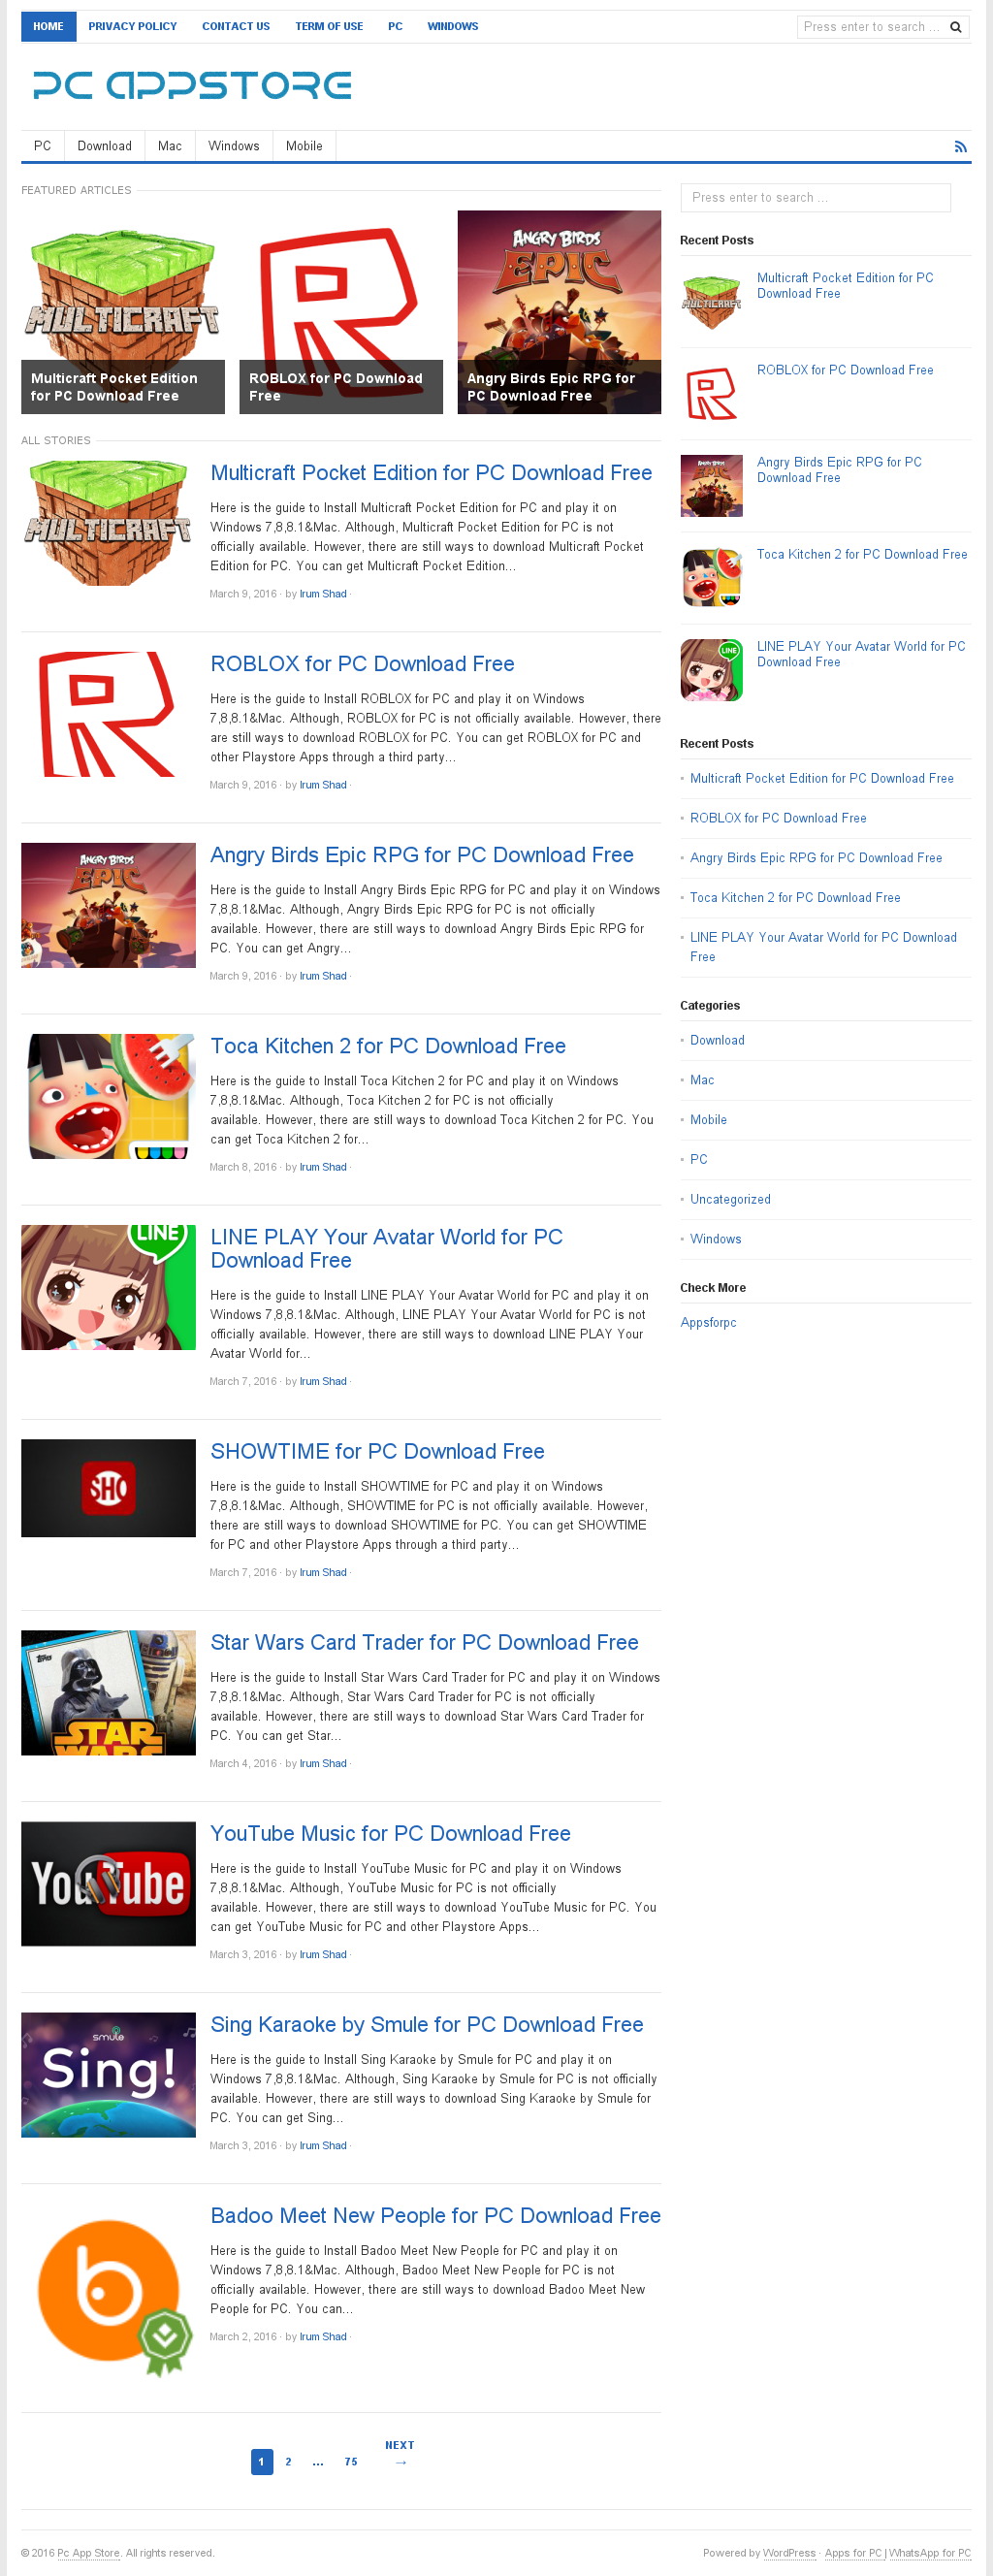Open WordPress link in footer
993x2576 pixels.
789,2553
